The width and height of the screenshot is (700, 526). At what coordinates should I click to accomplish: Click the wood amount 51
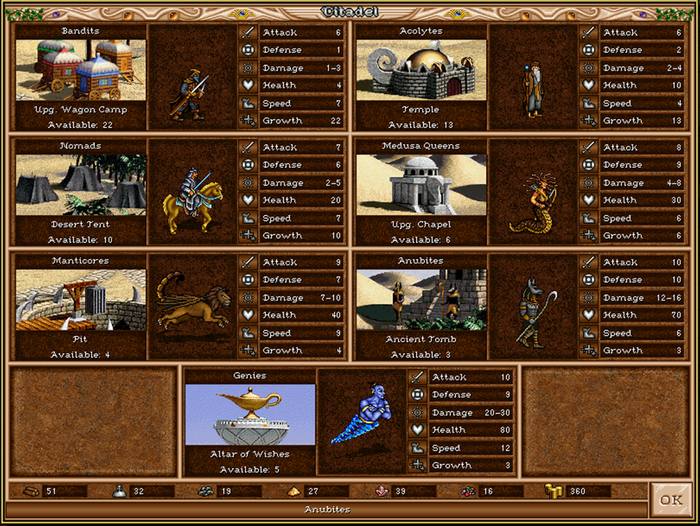click(x=51, y=491)
